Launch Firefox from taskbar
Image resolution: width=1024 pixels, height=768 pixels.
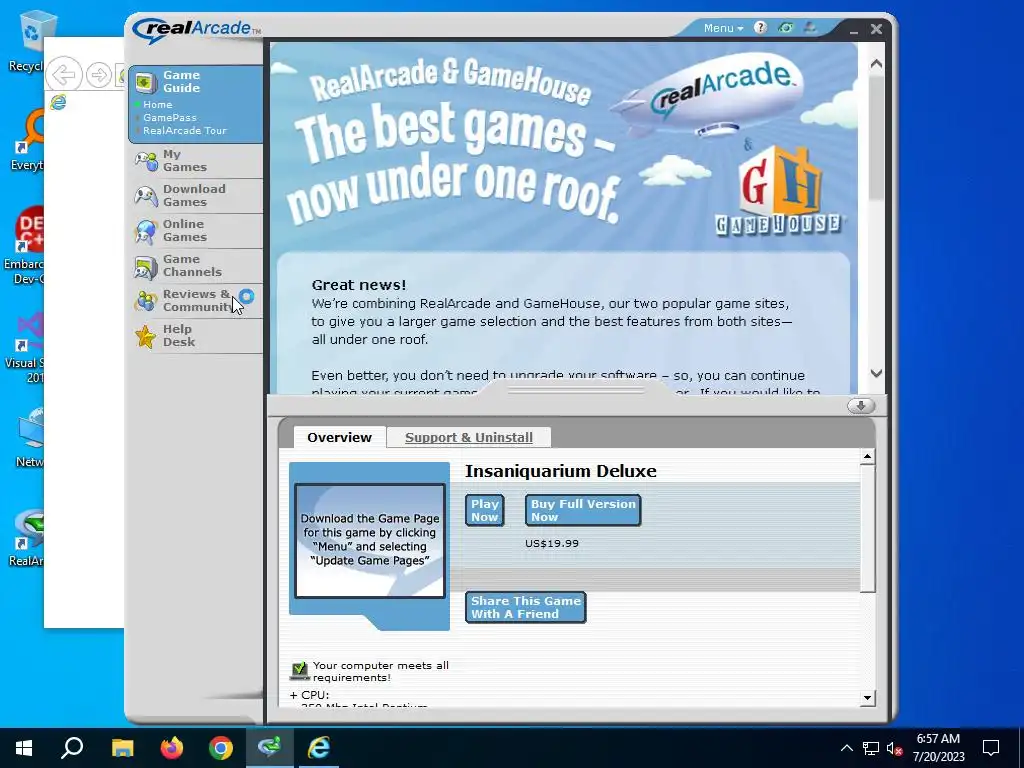[x=172, y=748]
